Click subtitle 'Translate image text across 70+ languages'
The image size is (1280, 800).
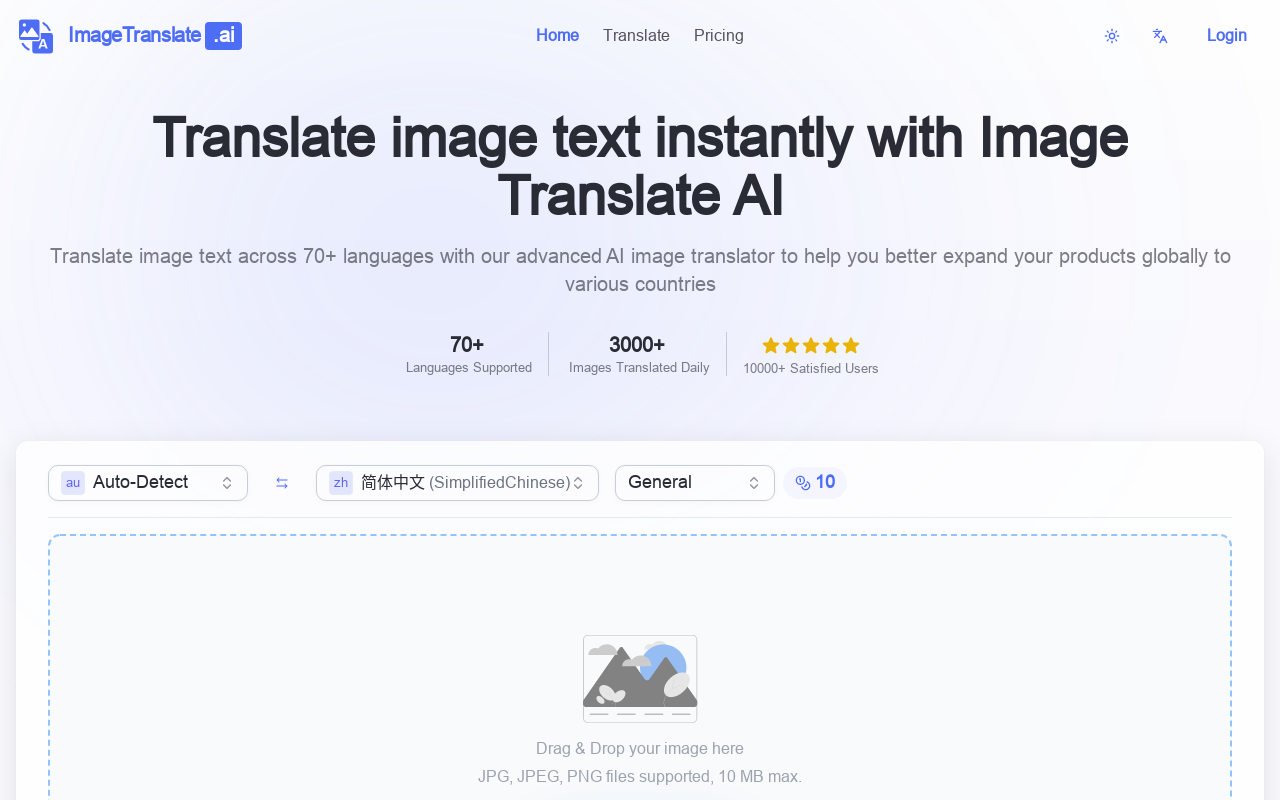pos(640,270)
